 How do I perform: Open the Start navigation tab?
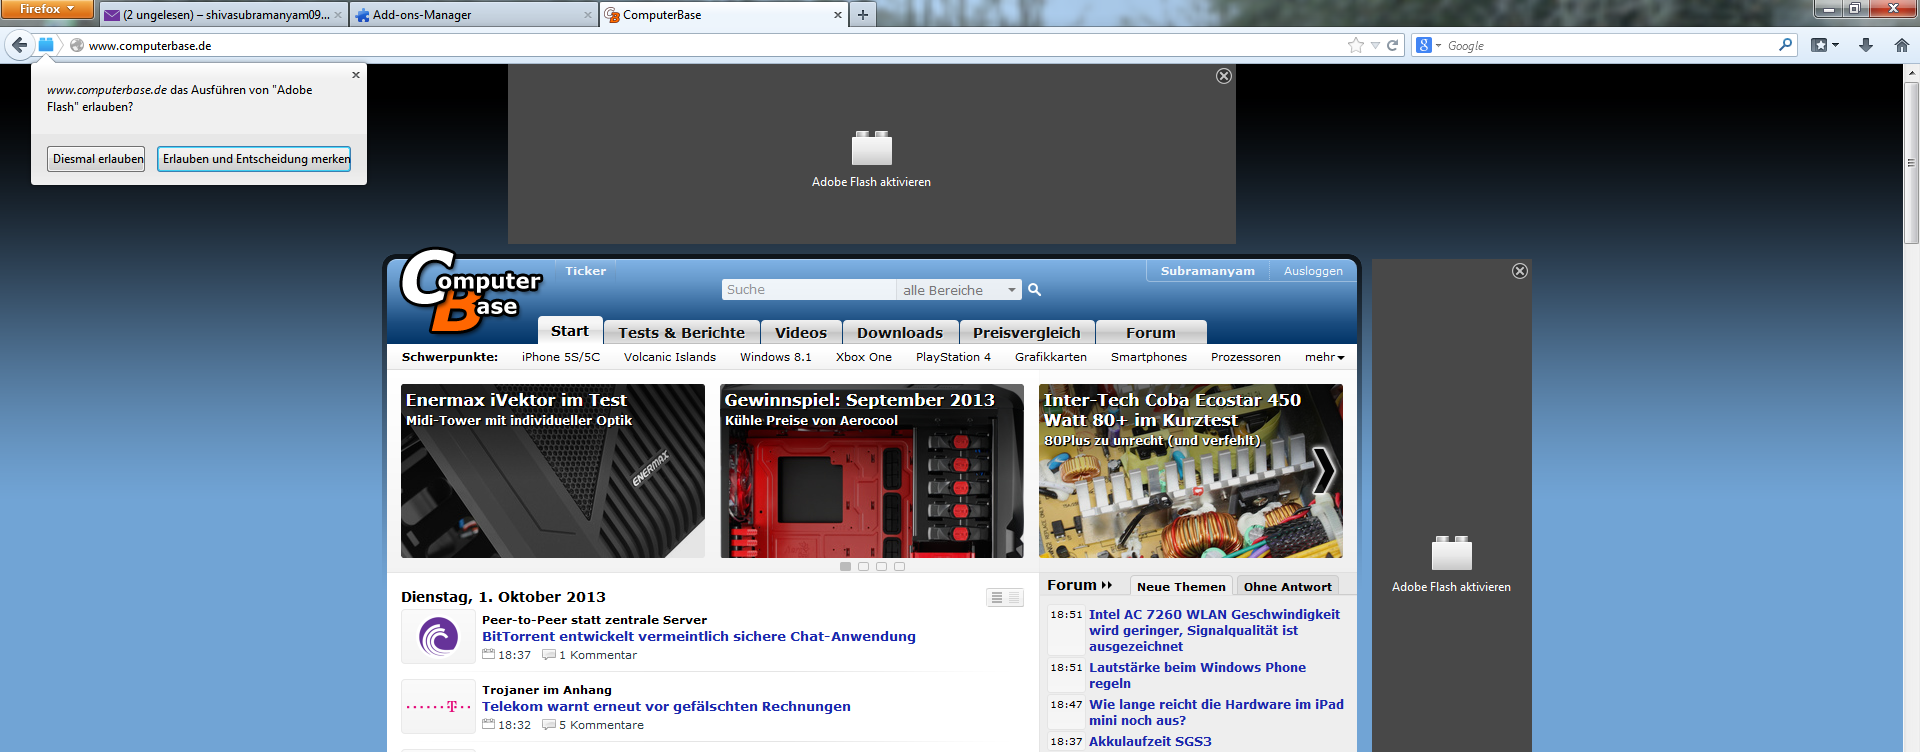570,331
